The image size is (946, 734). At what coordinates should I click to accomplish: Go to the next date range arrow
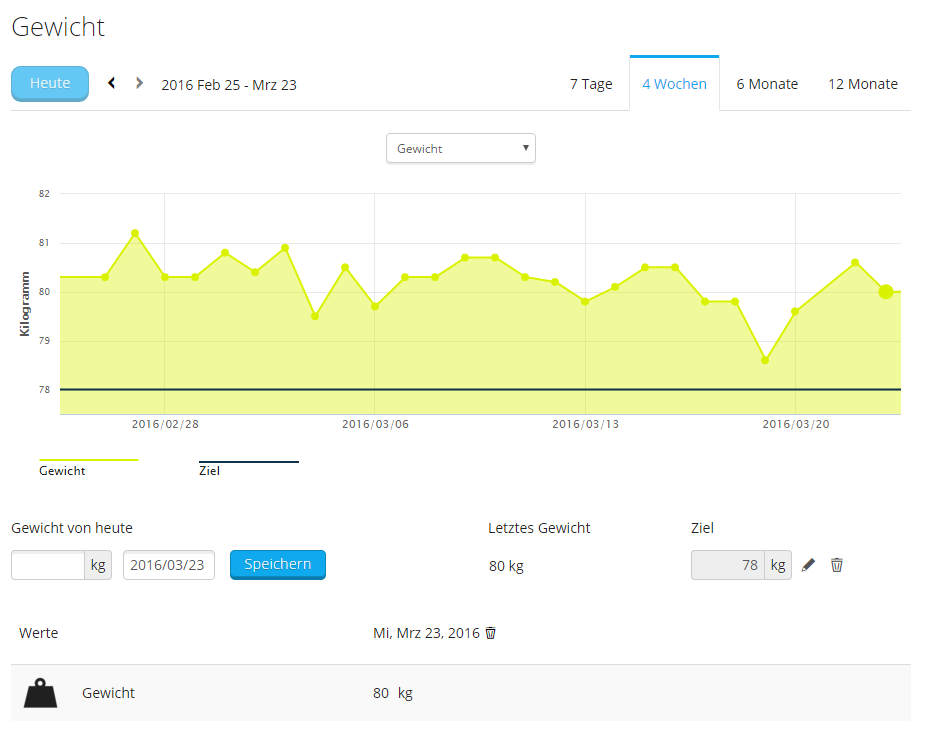pyautogui.click(x=139, y=83)
